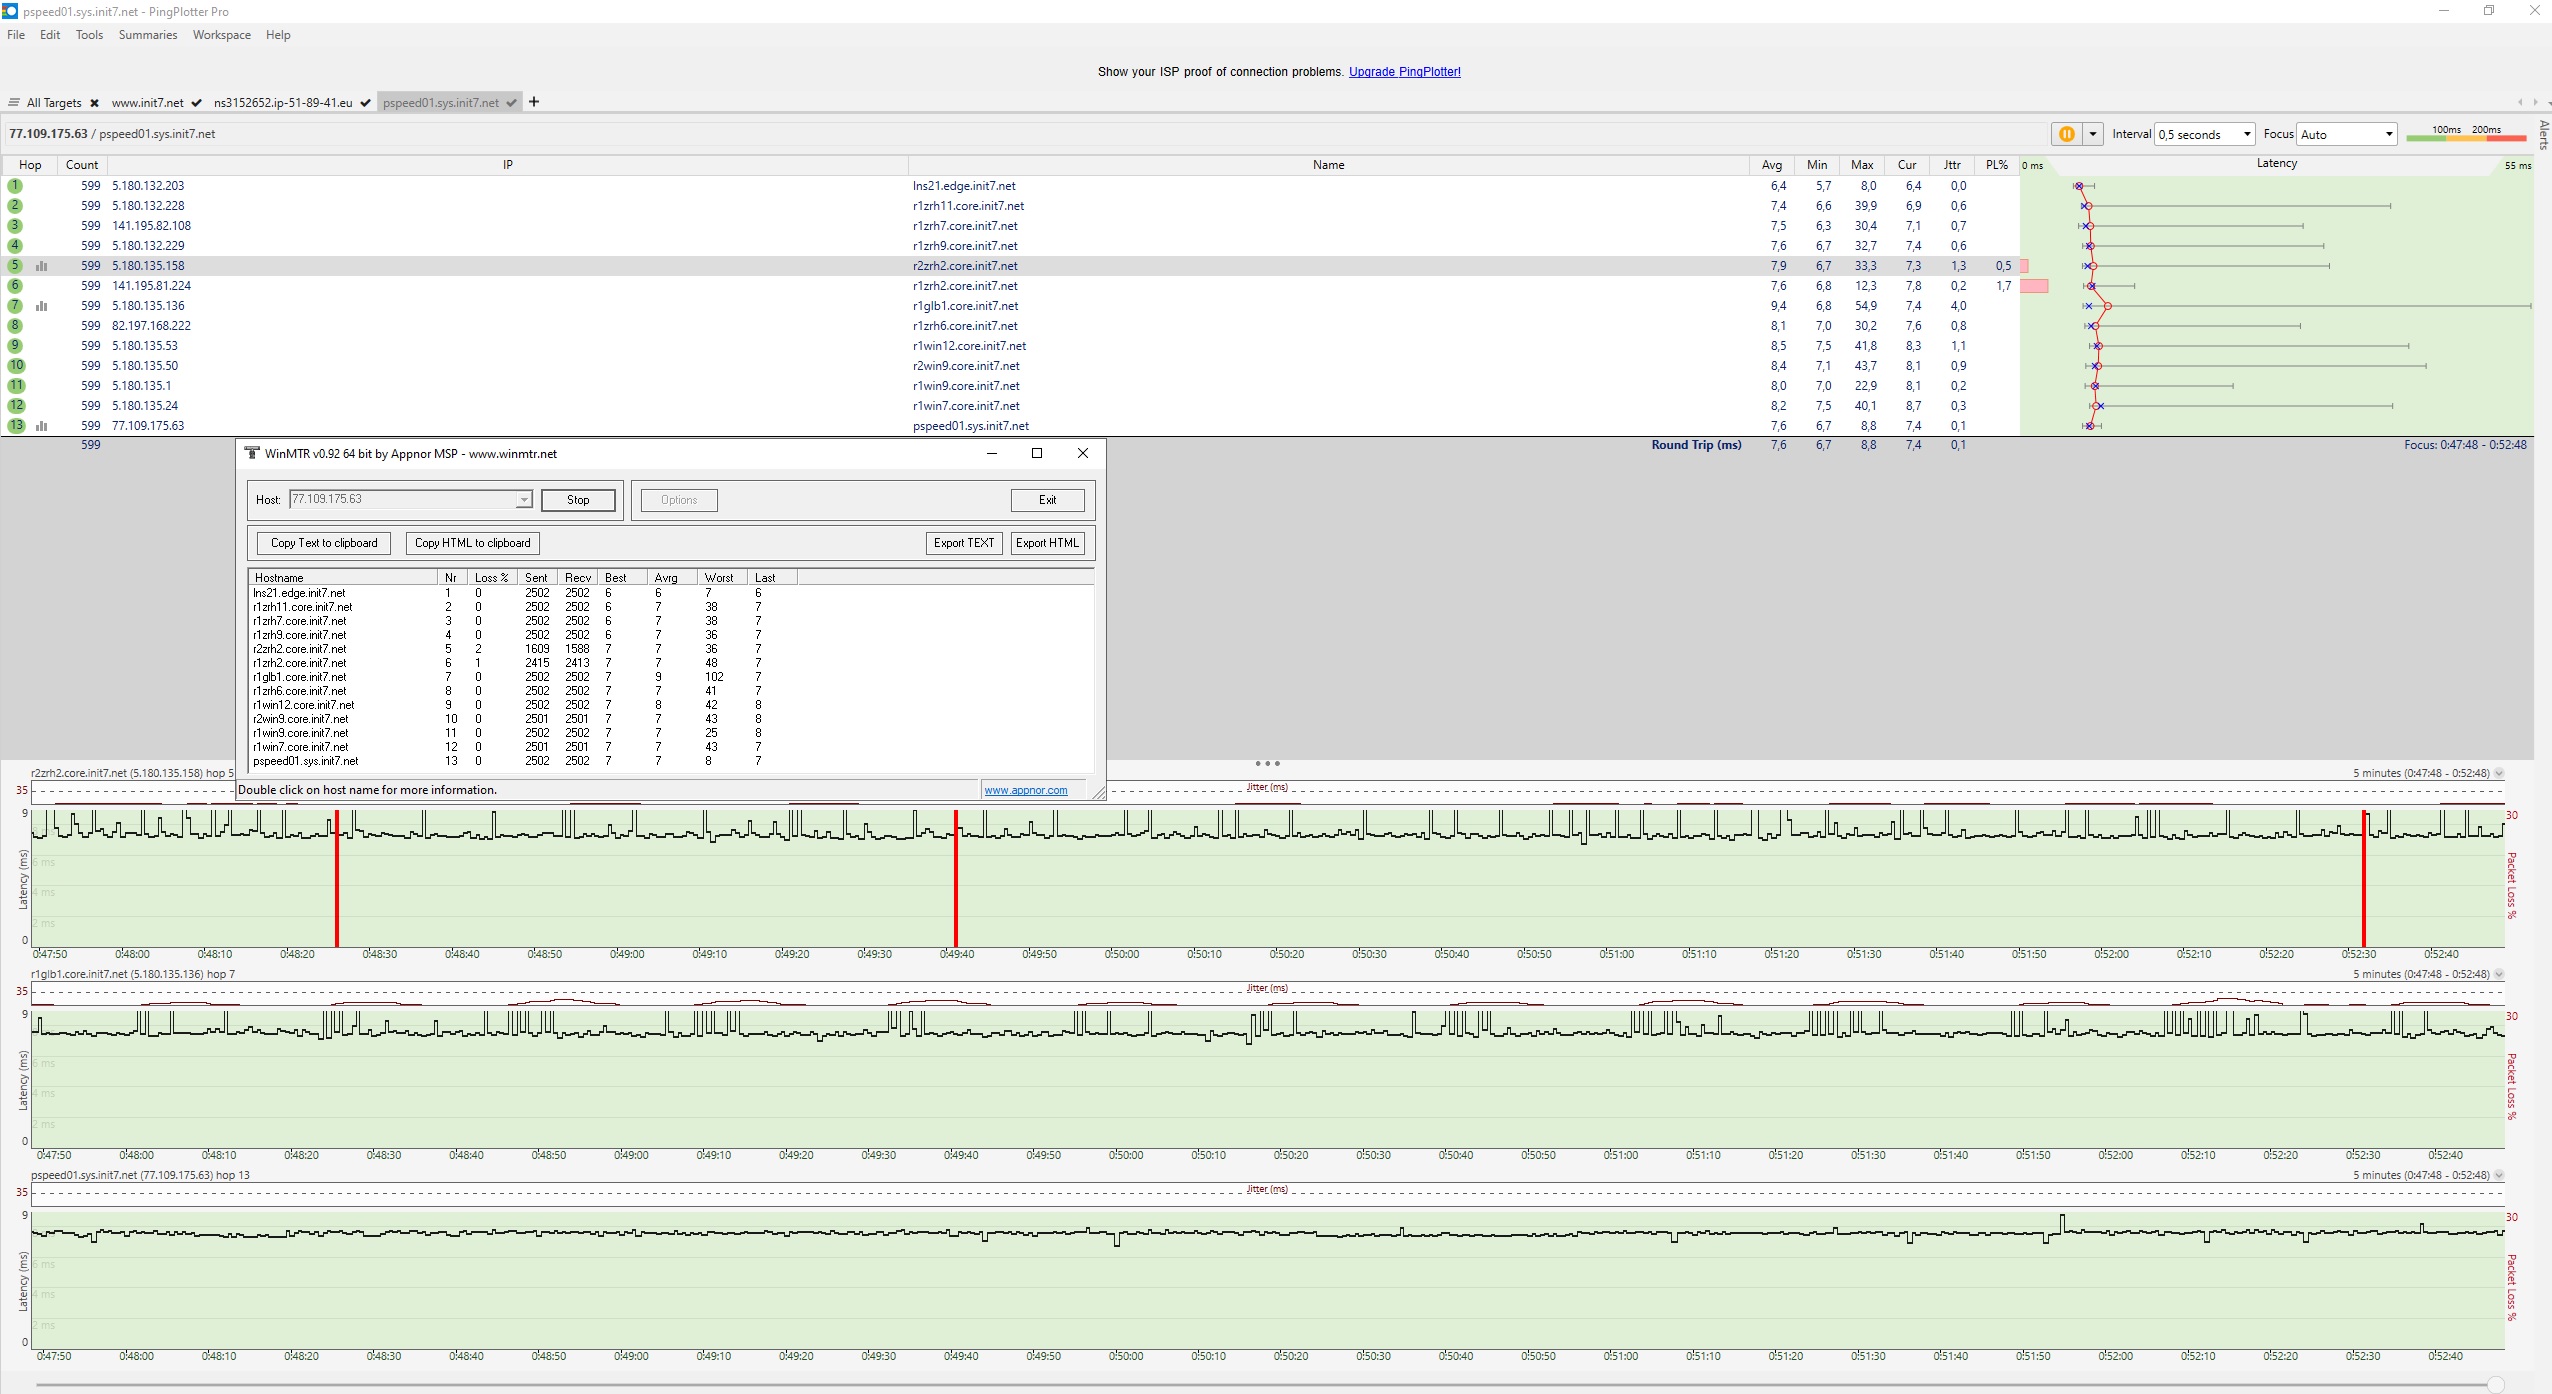Open the Alerts side panel
The height and width of the screenshot is (1394, 2552).
pyautogui.click(x=2544, y=135)
